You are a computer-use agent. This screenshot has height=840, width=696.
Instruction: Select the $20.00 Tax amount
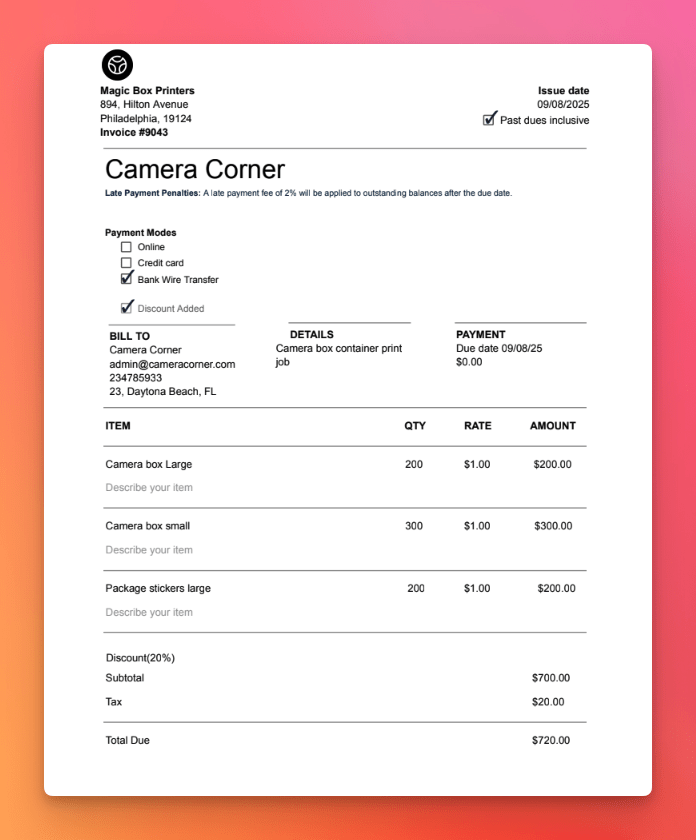pos(548,702)
